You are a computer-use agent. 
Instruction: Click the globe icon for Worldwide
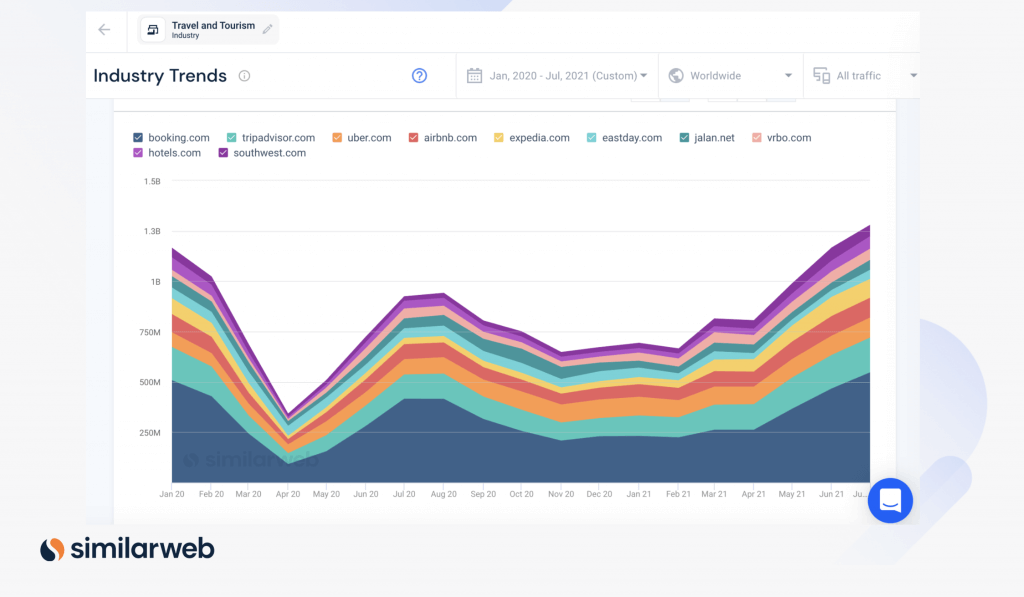point(676,76)
